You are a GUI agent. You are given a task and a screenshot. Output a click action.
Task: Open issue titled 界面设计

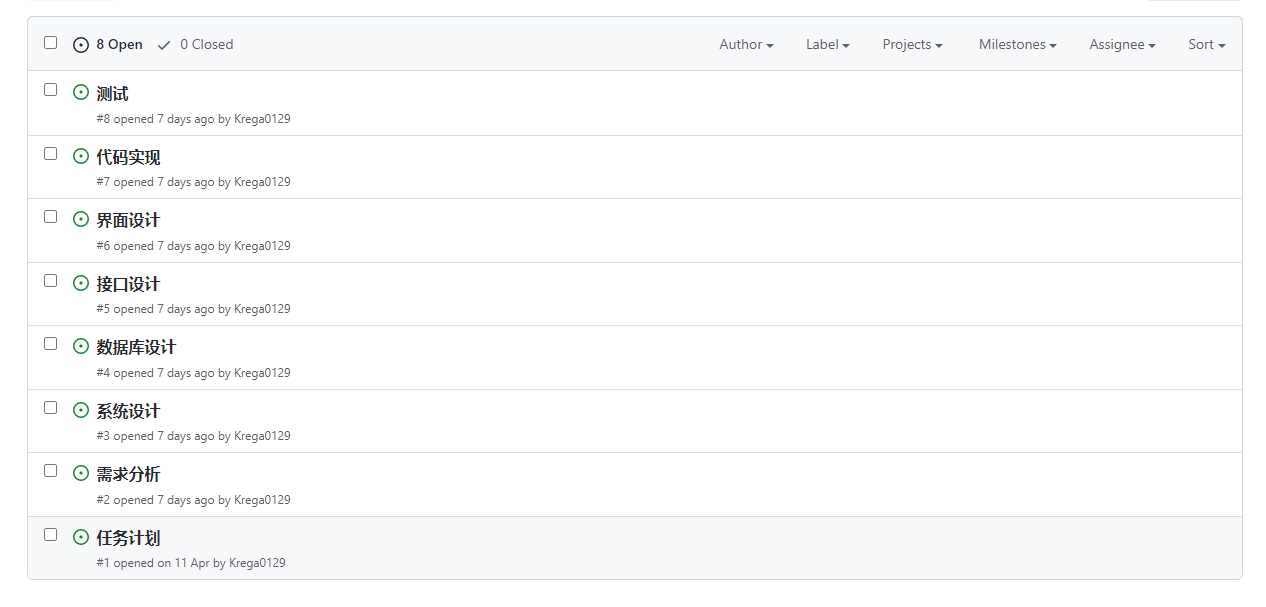pos(128,220)
